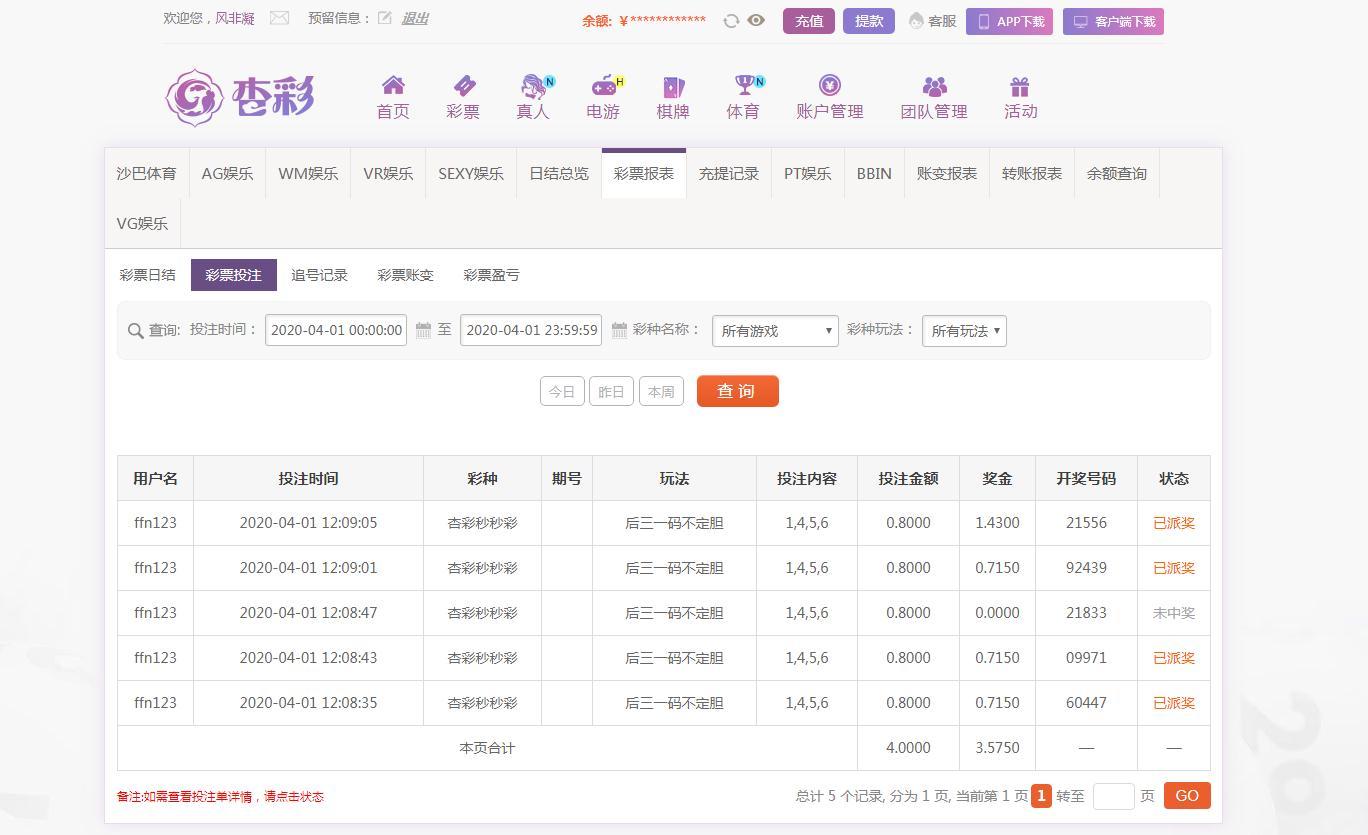Select the 彩票盈亏 sub-tab
Image resolution: width=1368 pixels, height=835 pixels.
[491, 275]
